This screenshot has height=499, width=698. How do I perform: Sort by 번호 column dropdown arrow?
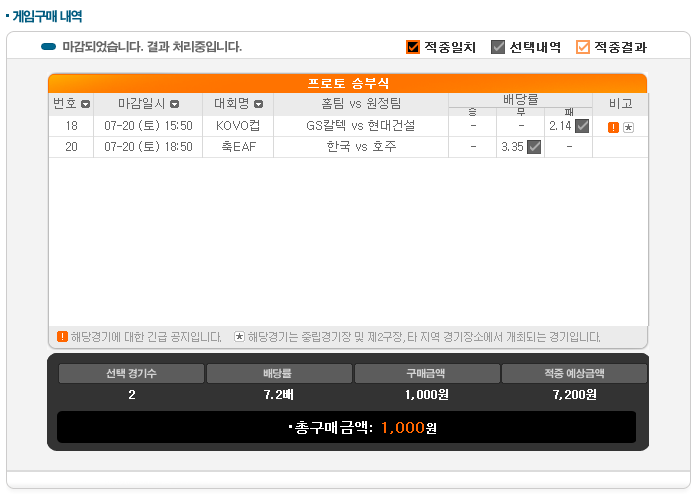coord(85,104)
